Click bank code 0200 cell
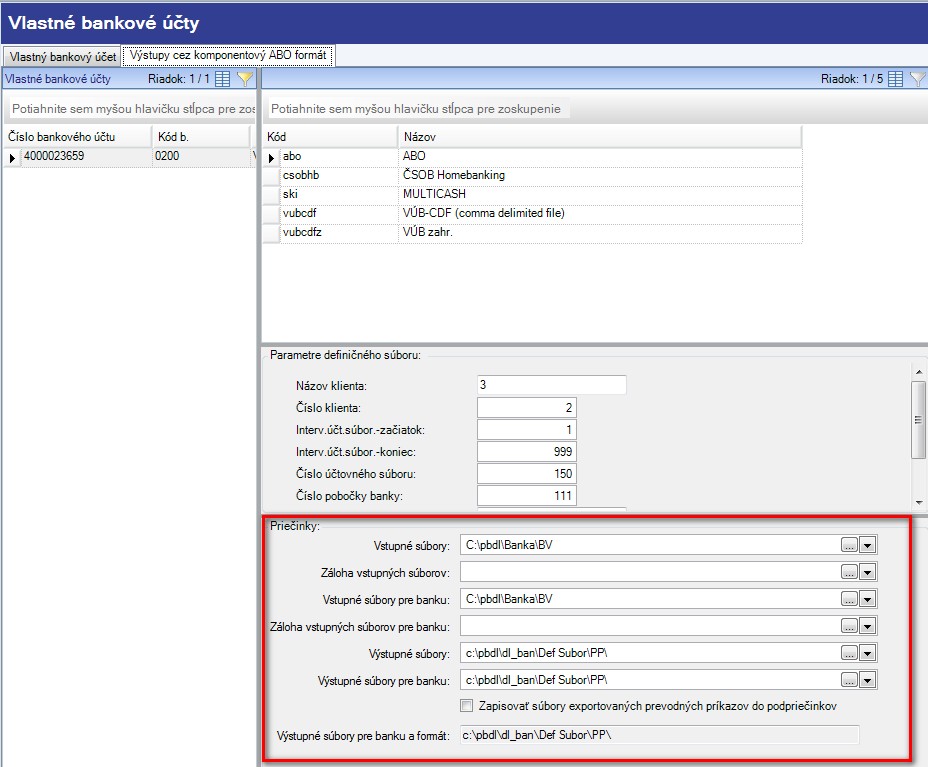Image resolution: width=928 pixels, height=767 pixels. click(x=201, y=156)
